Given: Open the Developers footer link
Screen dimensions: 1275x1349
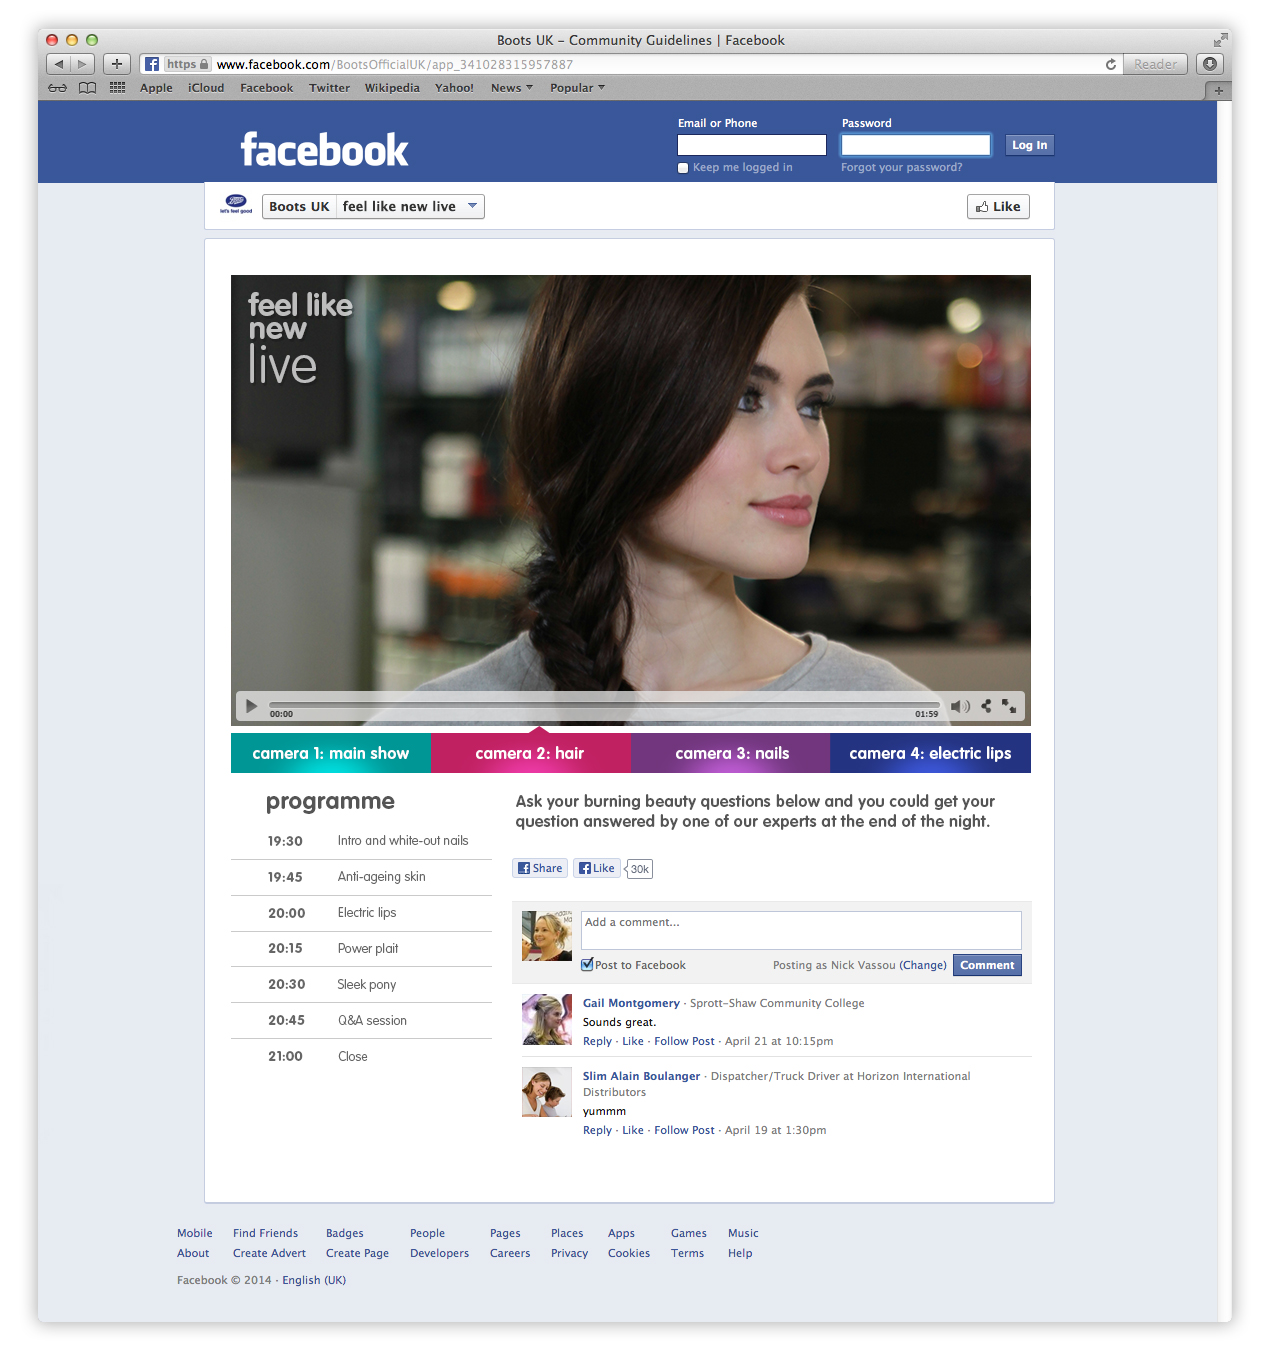Looking at the screenshot, I should point(439,1253).
